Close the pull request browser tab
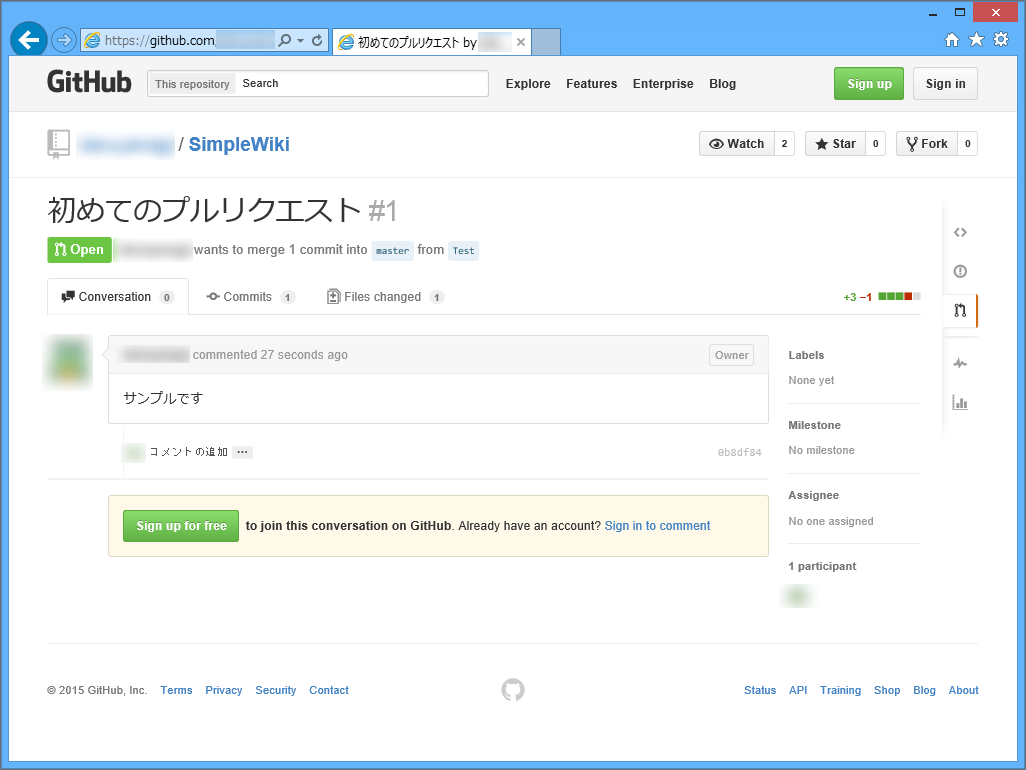 click(x=521, y=42)
